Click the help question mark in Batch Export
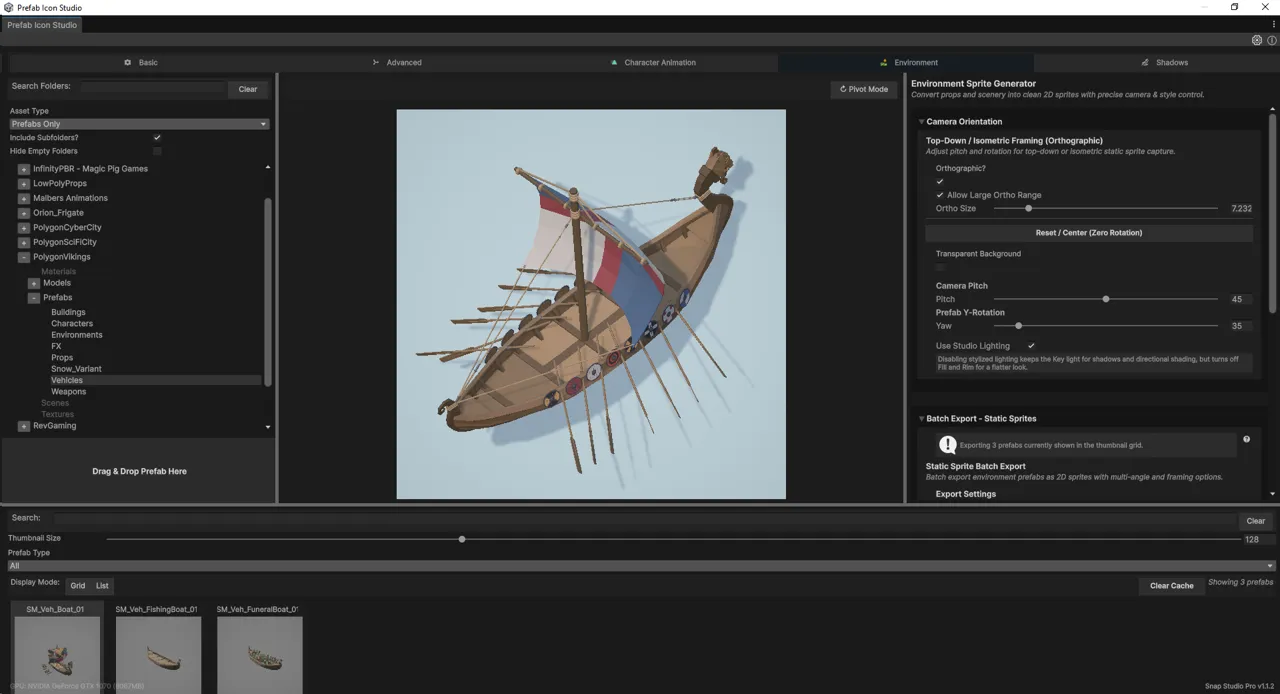1280x694 pixels. point(1246,439)
